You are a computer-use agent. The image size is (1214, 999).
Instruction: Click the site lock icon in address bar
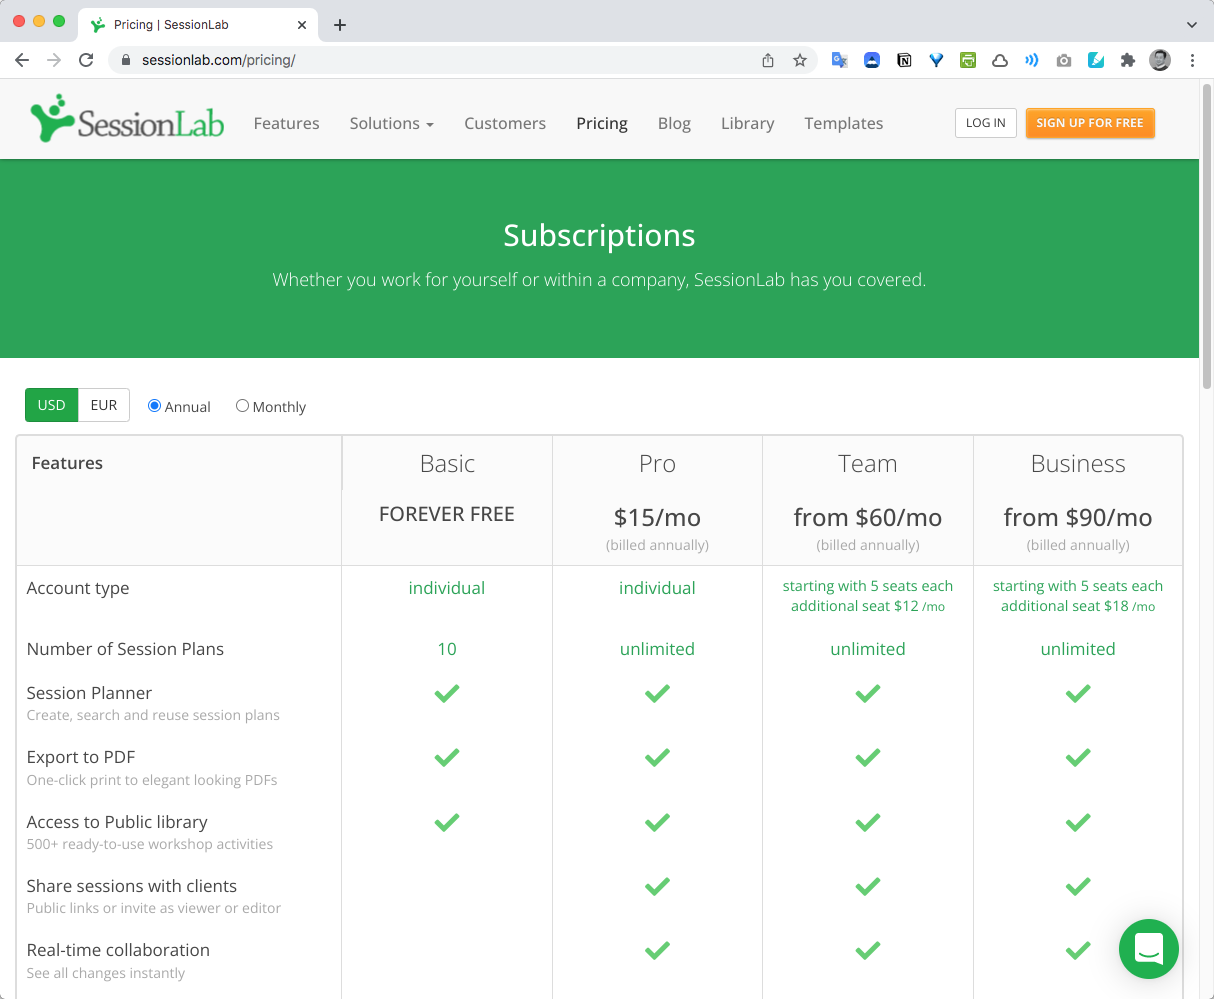tap(126, 60)
